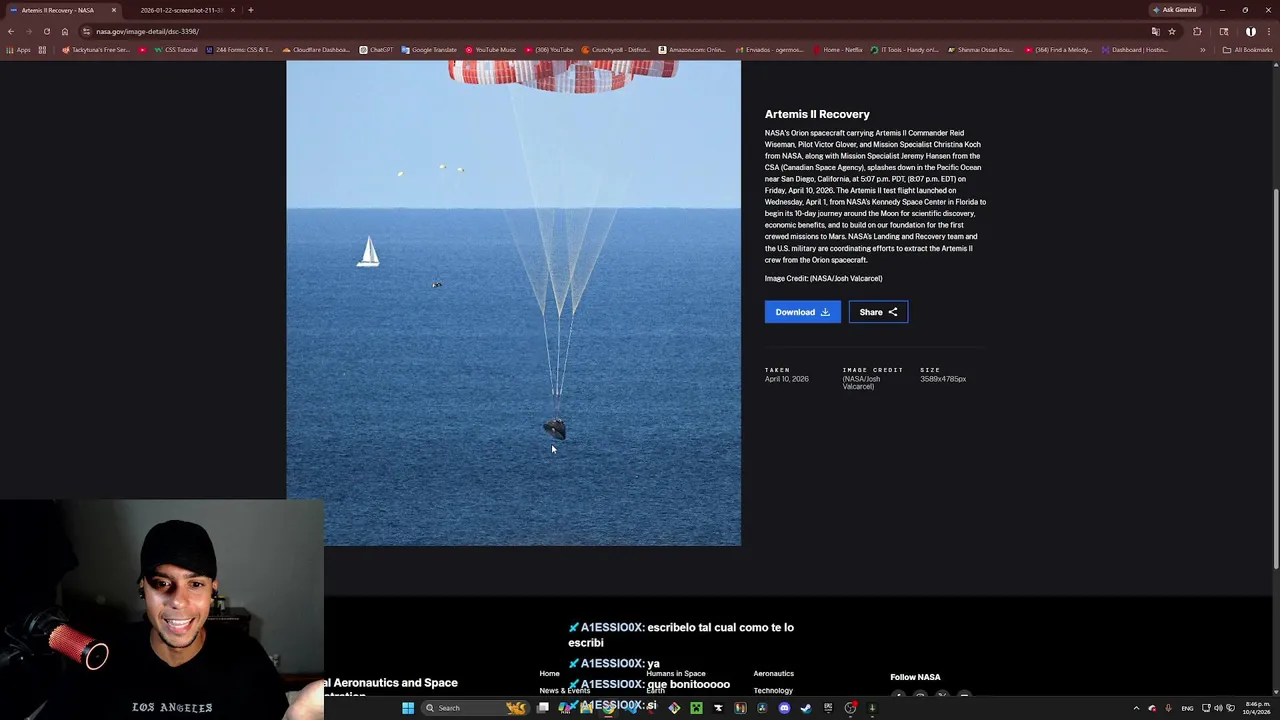Click the Follow NASA footer heading
1280x720 pixels.
[915, 677]
